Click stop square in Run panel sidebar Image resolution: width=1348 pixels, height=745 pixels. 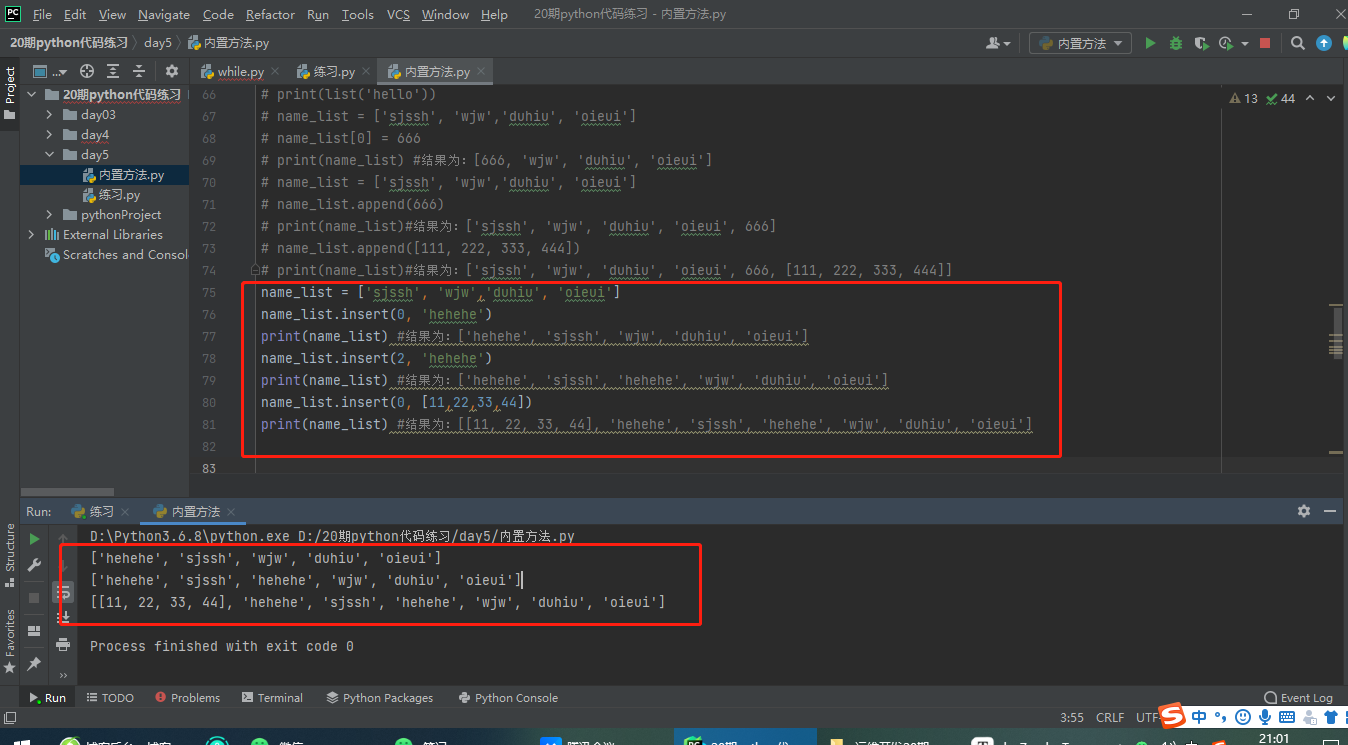34,597
